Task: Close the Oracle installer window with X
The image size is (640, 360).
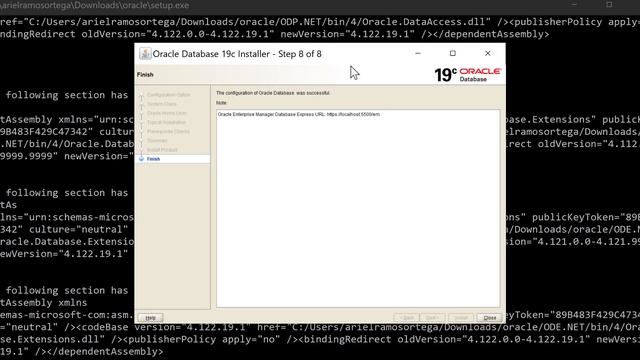Action: (x=488, y=53)
